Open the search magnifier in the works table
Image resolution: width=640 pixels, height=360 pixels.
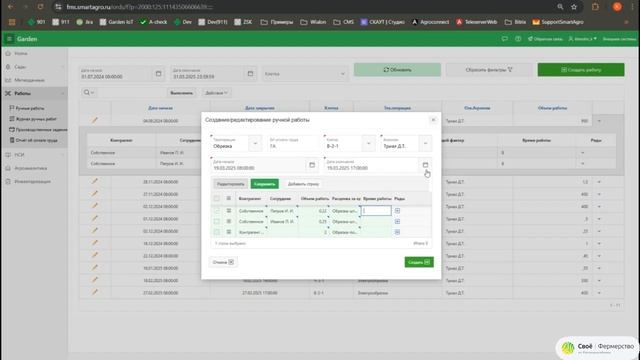88,93
